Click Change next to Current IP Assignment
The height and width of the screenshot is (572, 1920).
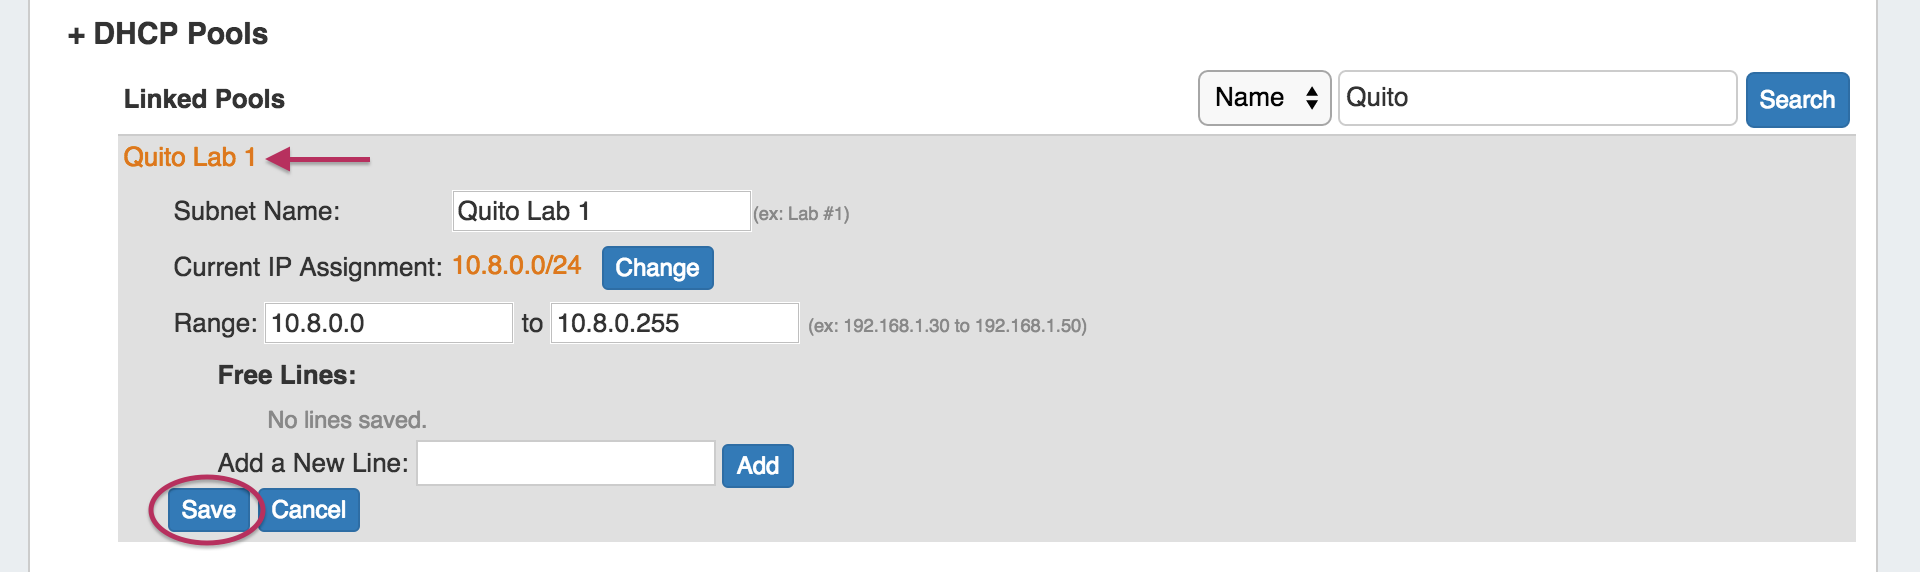(657, 268)
